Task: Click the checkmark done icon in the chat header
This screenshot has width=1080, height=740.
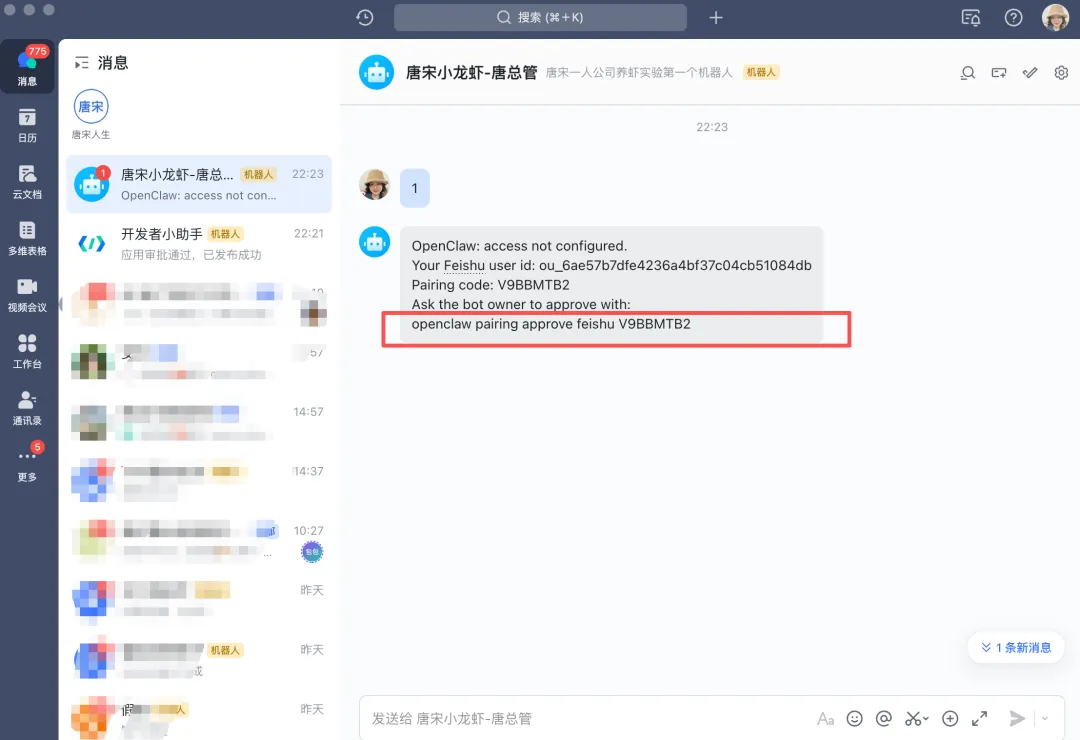Action: [x=1030, y=72]
